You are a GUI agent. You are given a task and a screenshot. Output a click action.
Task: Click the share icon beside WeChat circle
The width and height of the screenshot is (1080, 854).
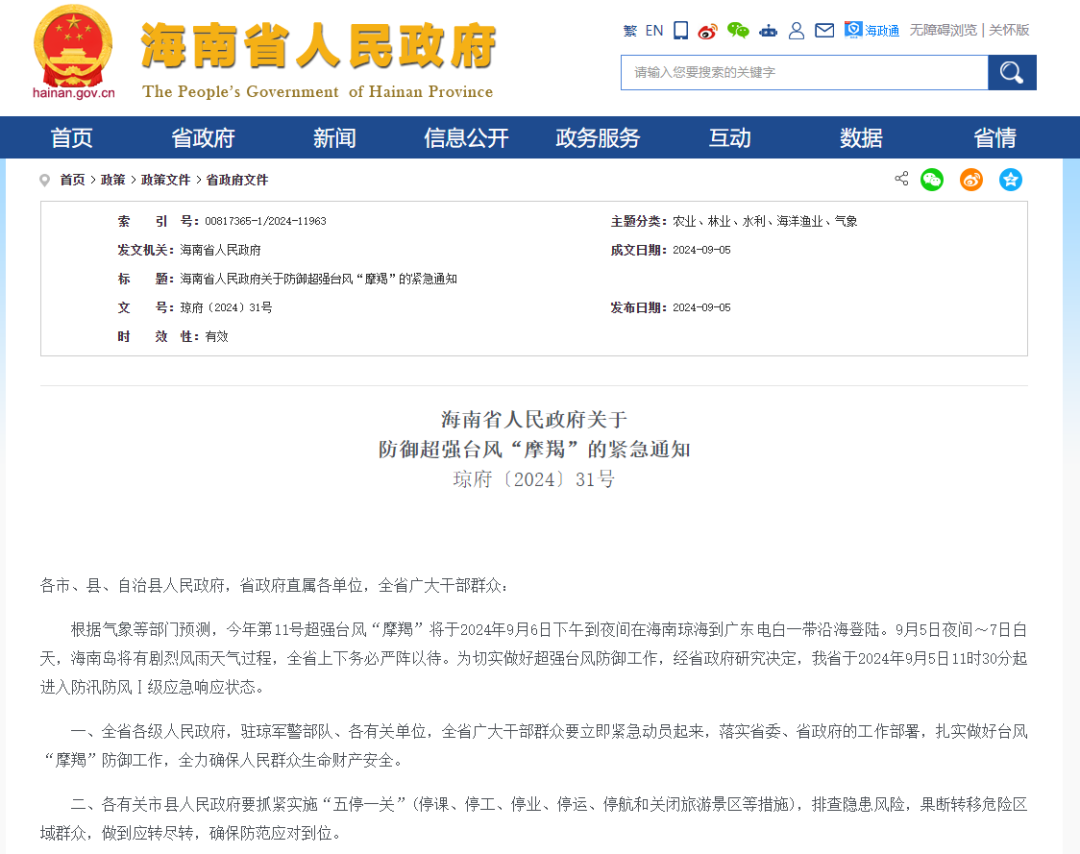pyautogui.click(x=901, y=179)
